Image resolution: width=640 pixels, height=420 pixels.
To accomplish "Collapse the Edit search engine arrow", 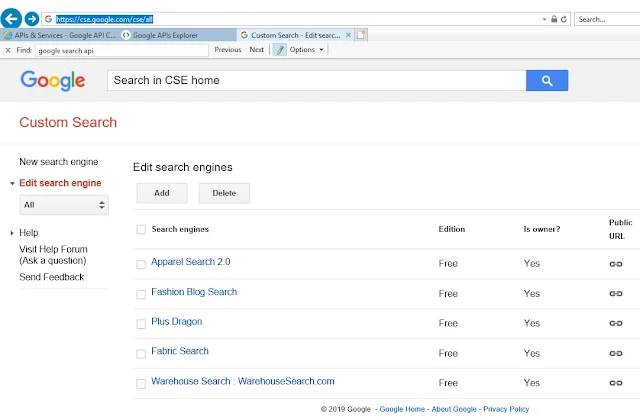I will 12,183.
